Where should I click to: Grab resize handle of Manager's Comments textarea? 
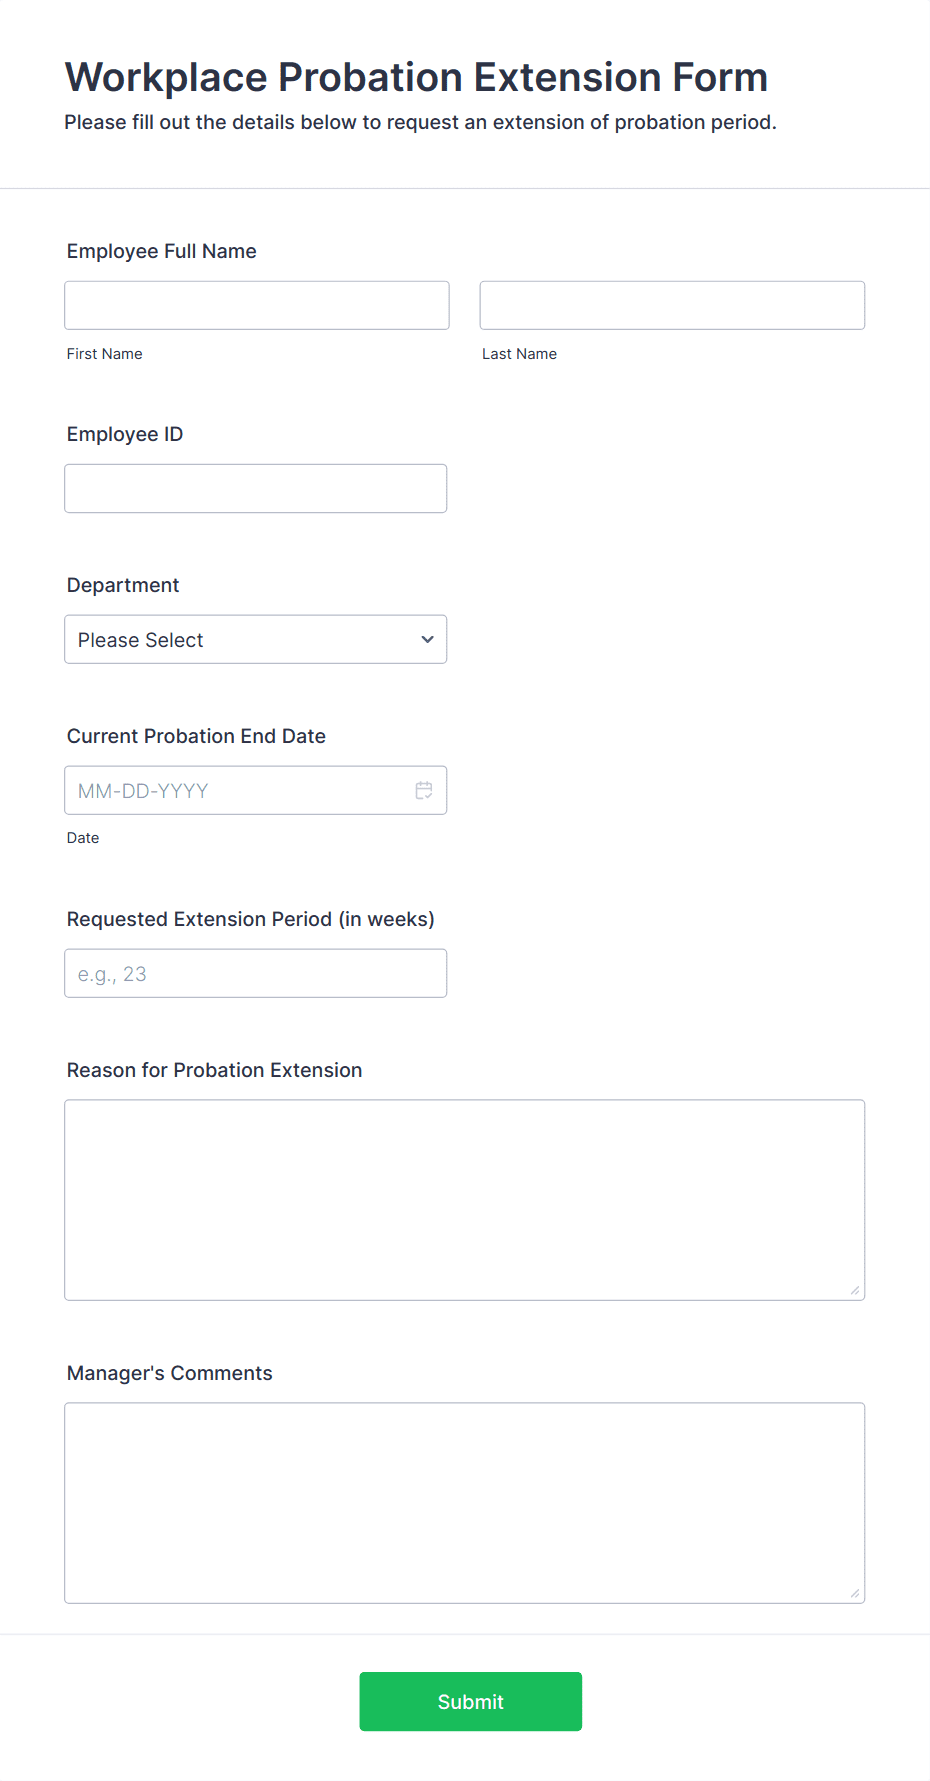855,1594
